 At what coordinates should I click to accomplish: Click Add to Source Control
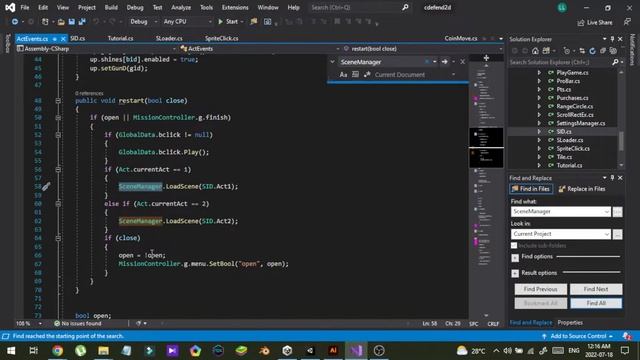click(578, 336)
